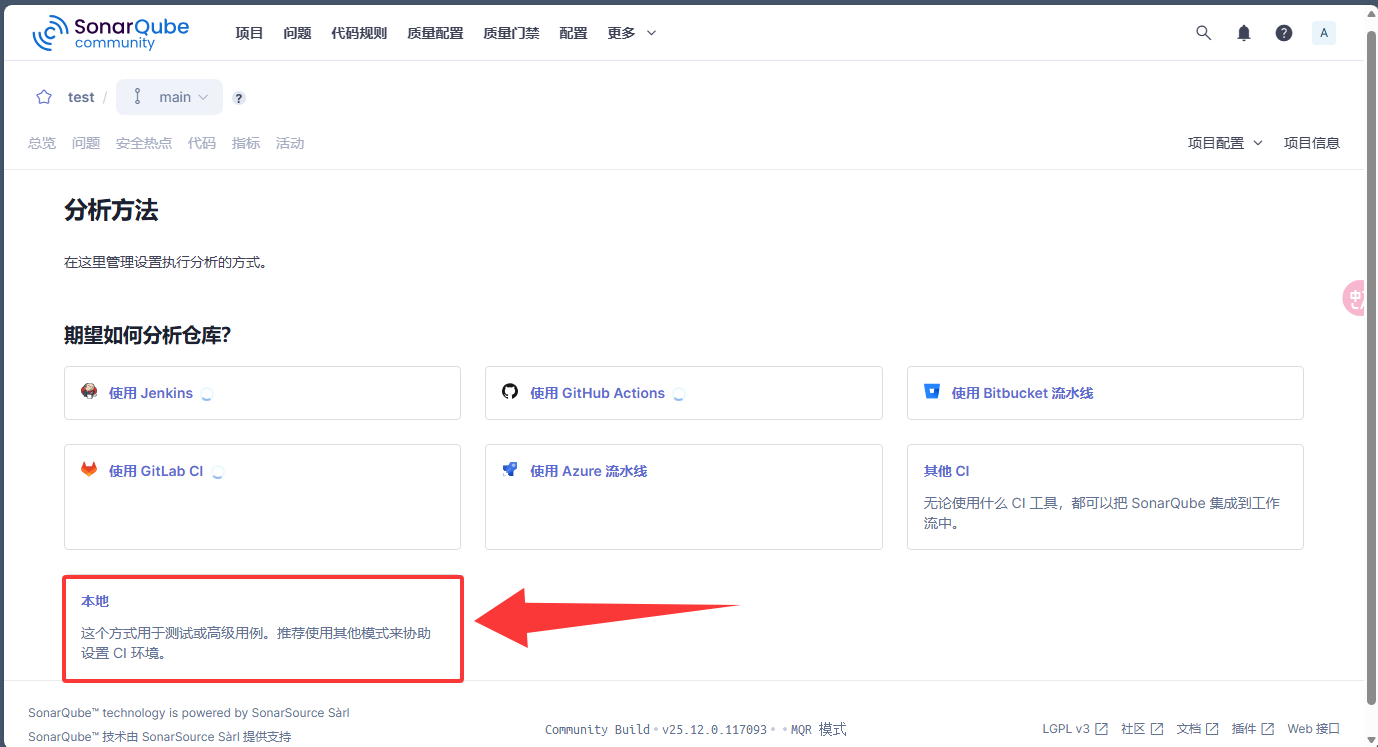Open the 项目 menu
This screenshot has width=1378, height=747.
point(249,33)
